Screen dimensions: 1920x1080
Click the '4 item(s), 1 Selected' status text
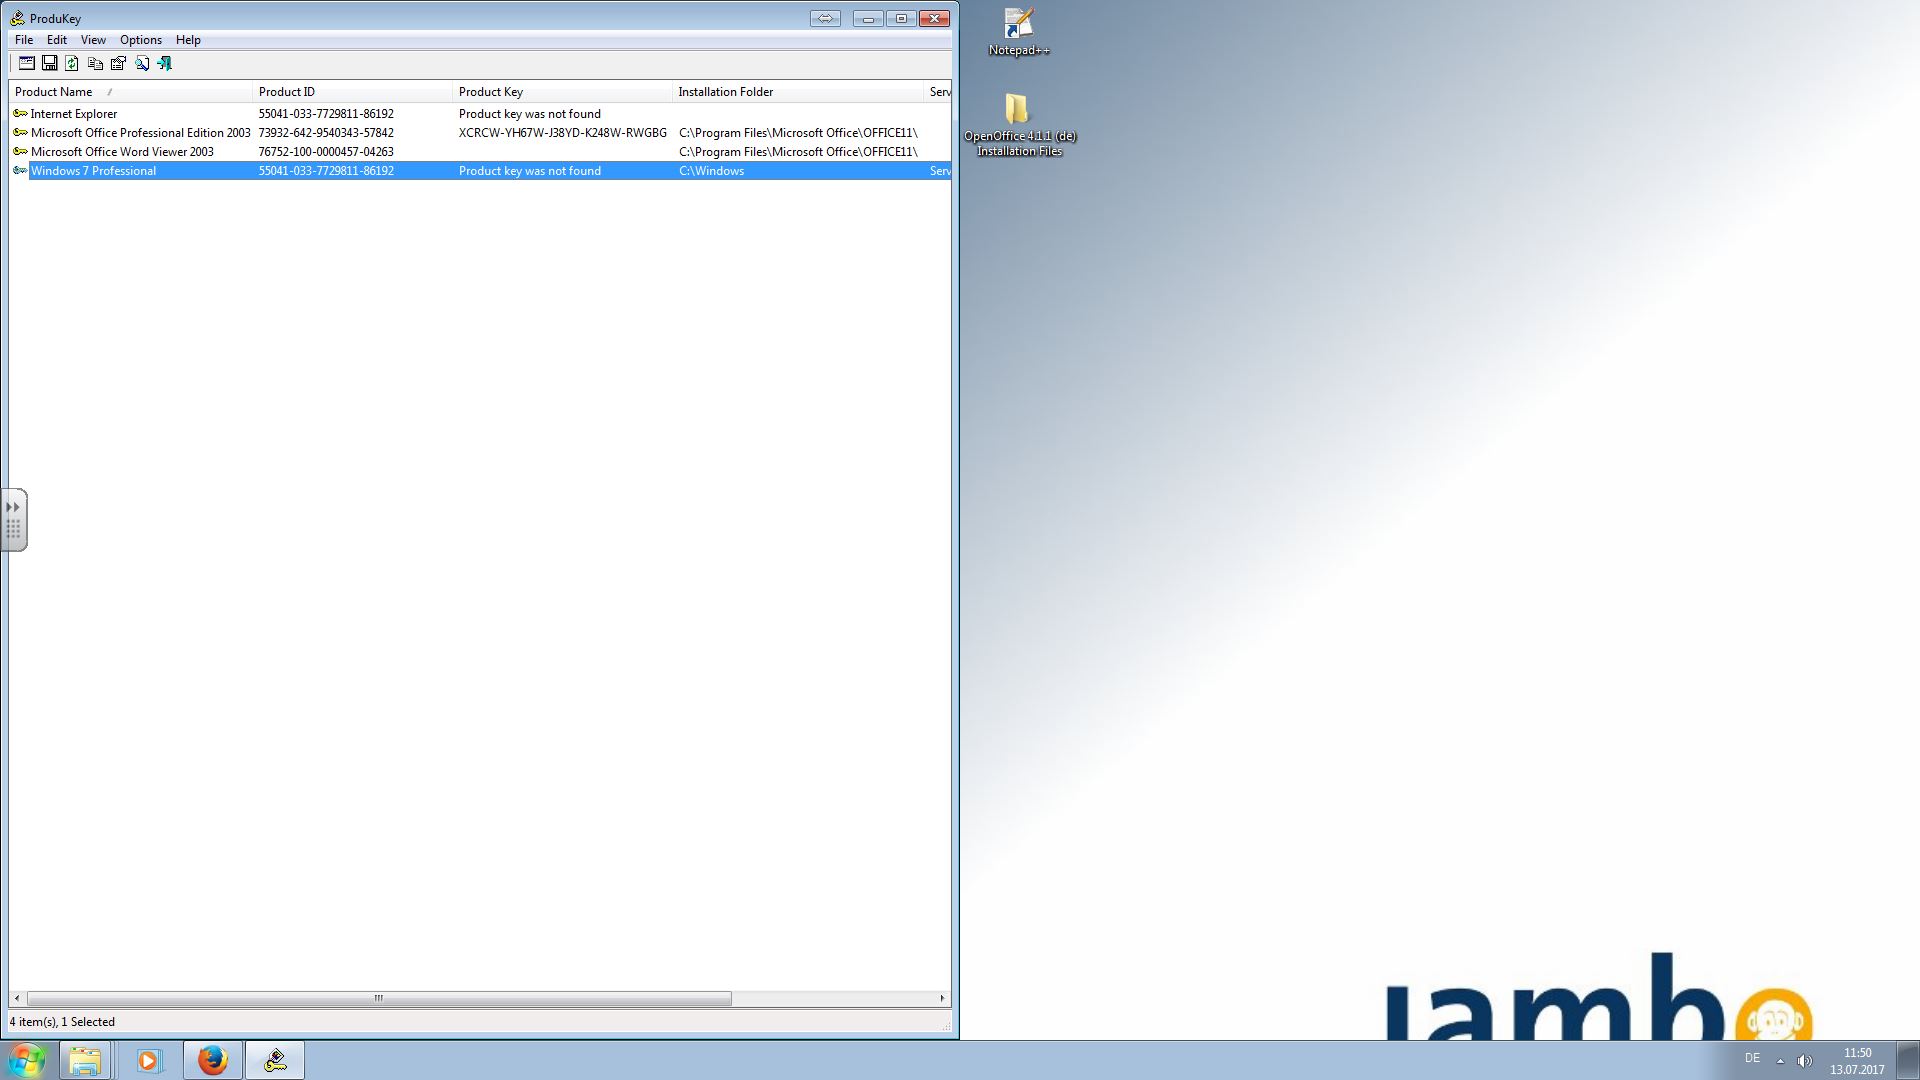click(x=62, y=1022)
